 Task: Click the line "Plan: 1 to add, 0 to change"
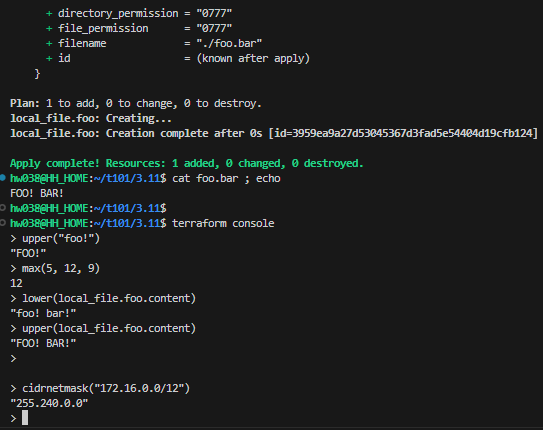point(93,104)
